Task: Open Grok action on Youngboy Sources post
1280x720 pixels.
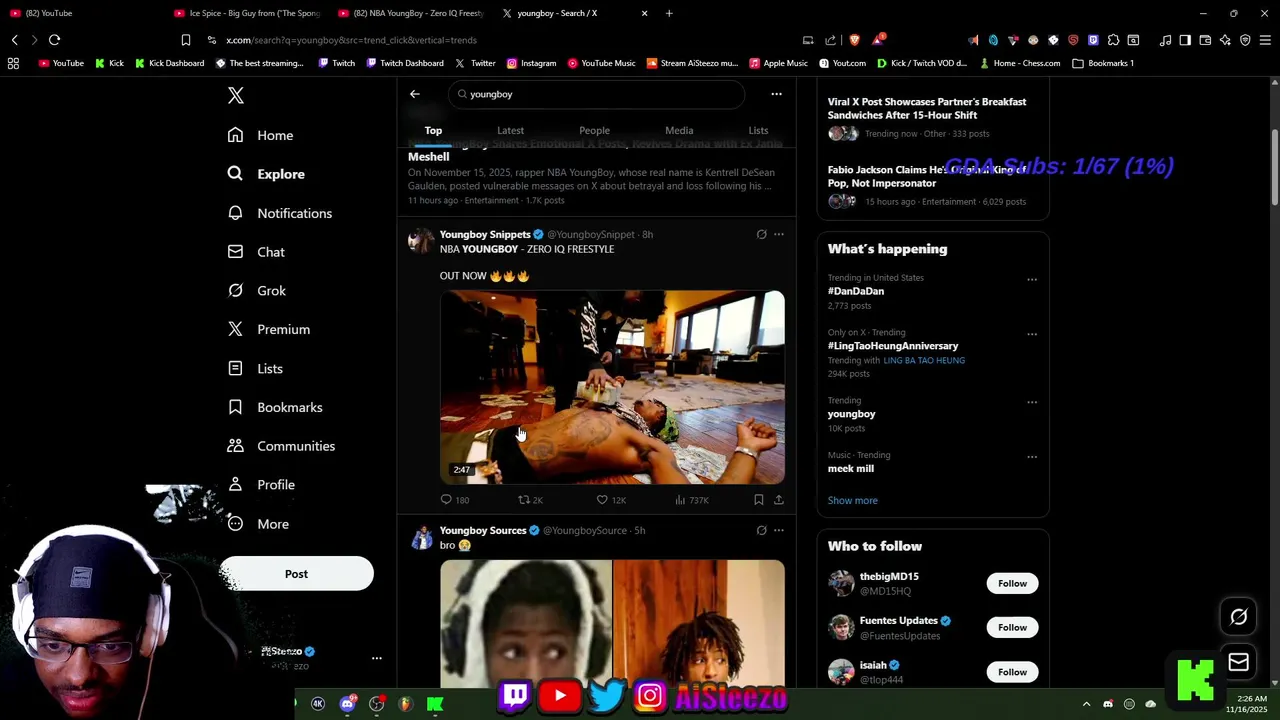Action: [x=761, y=531]
